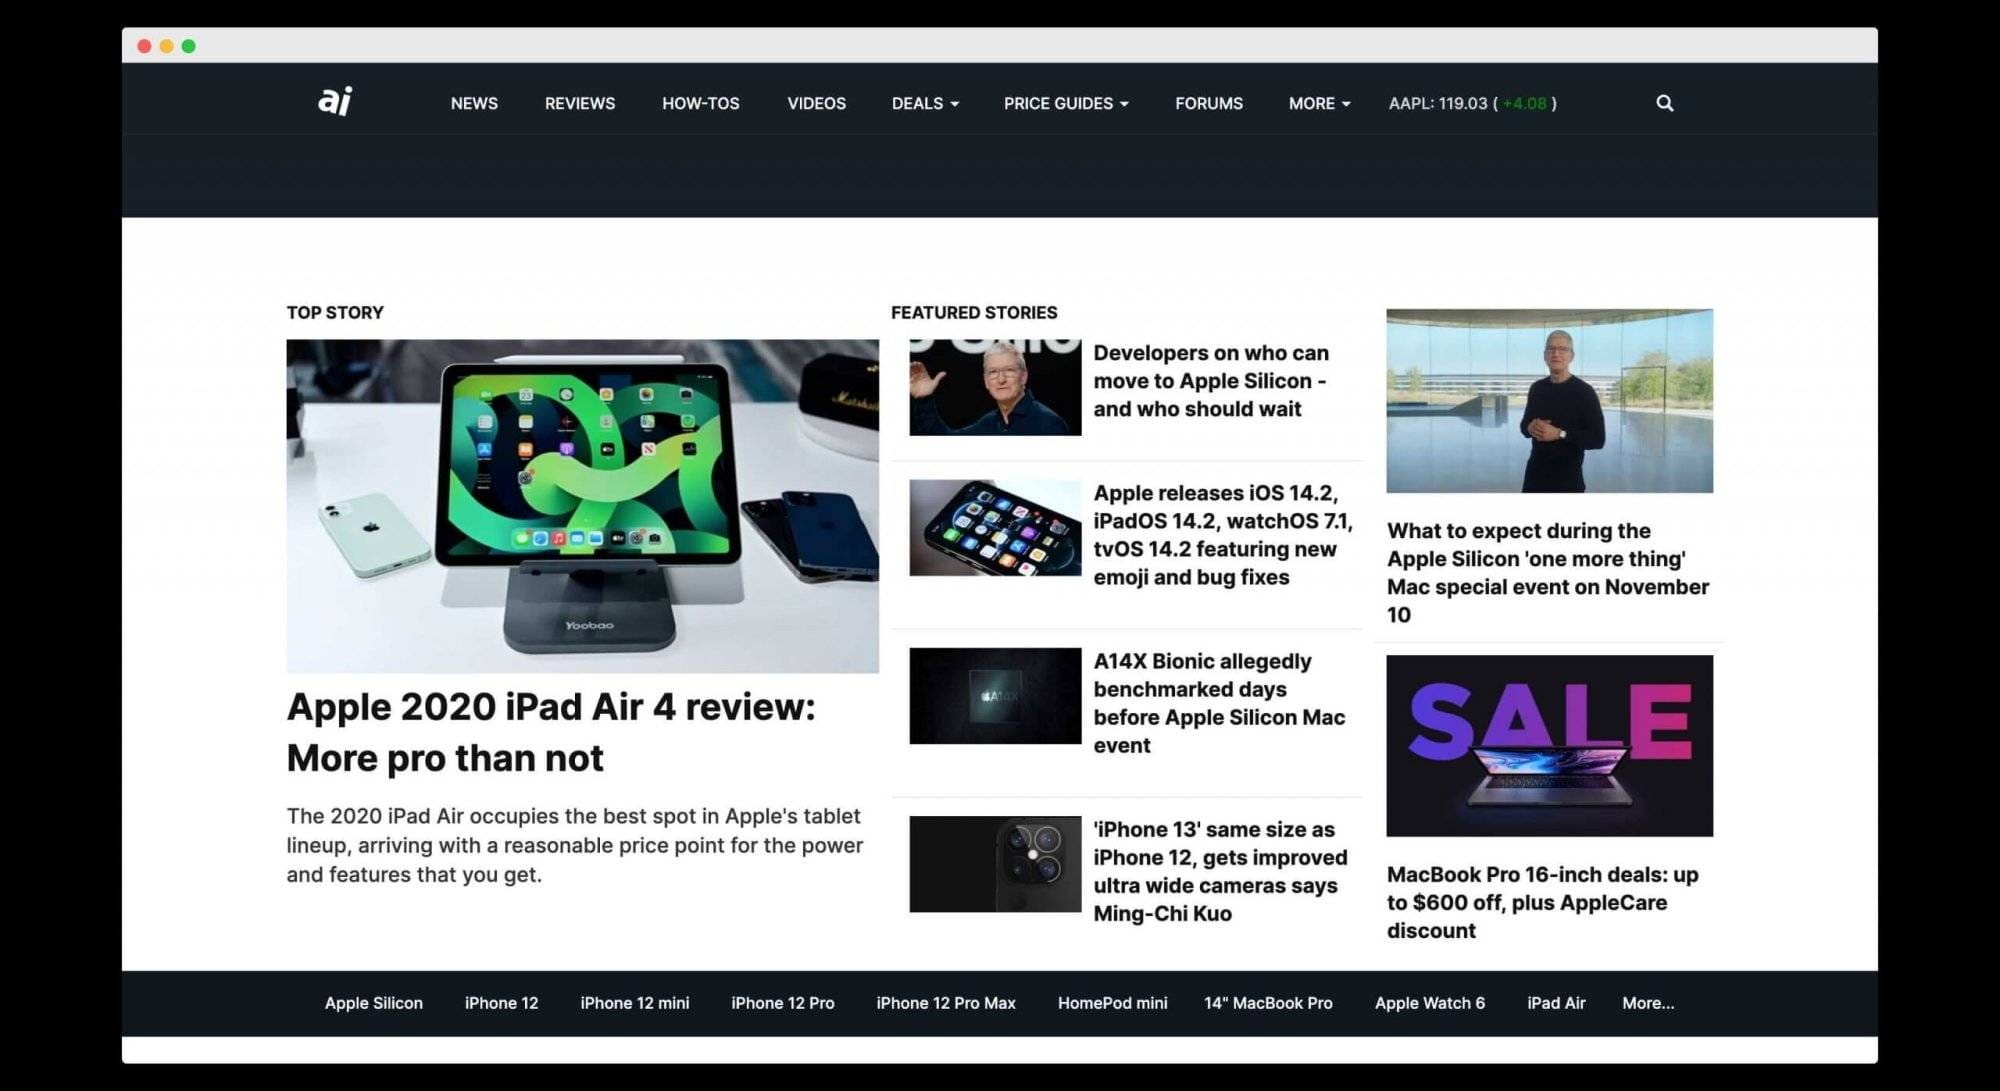Open the search icon

pyautogui.click(x=1663, y=103)
